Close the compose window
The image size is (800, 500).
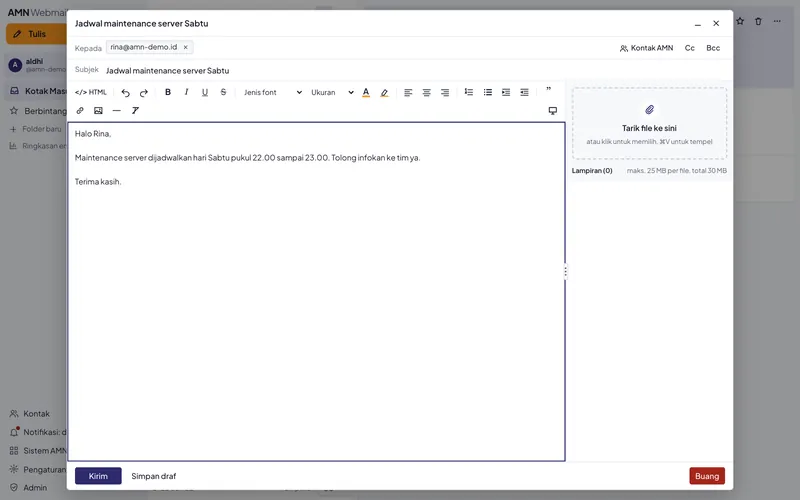(x=716, y=23)
